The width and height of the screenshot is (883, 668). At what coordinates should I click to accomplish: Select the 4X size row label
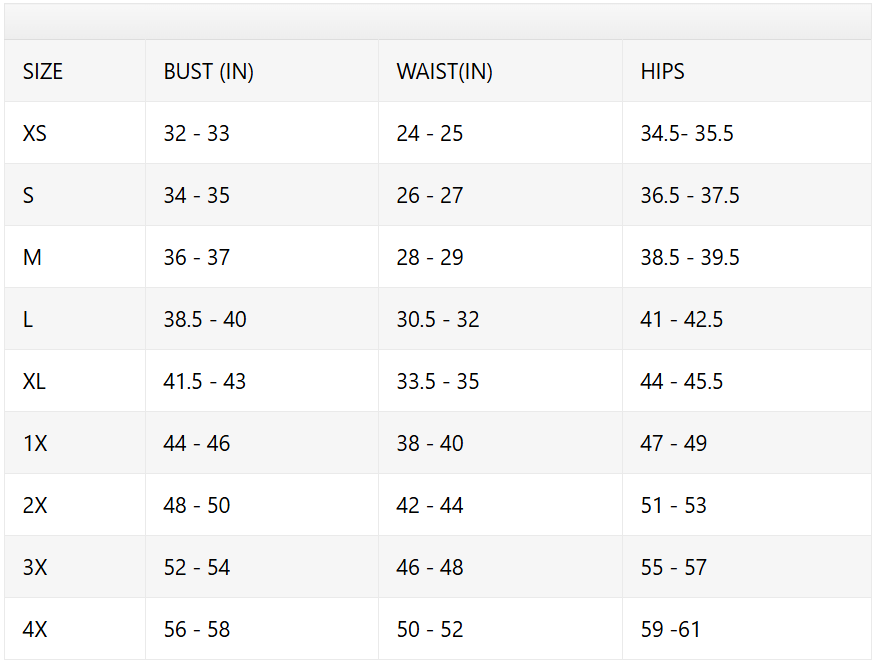click(35, 629)
